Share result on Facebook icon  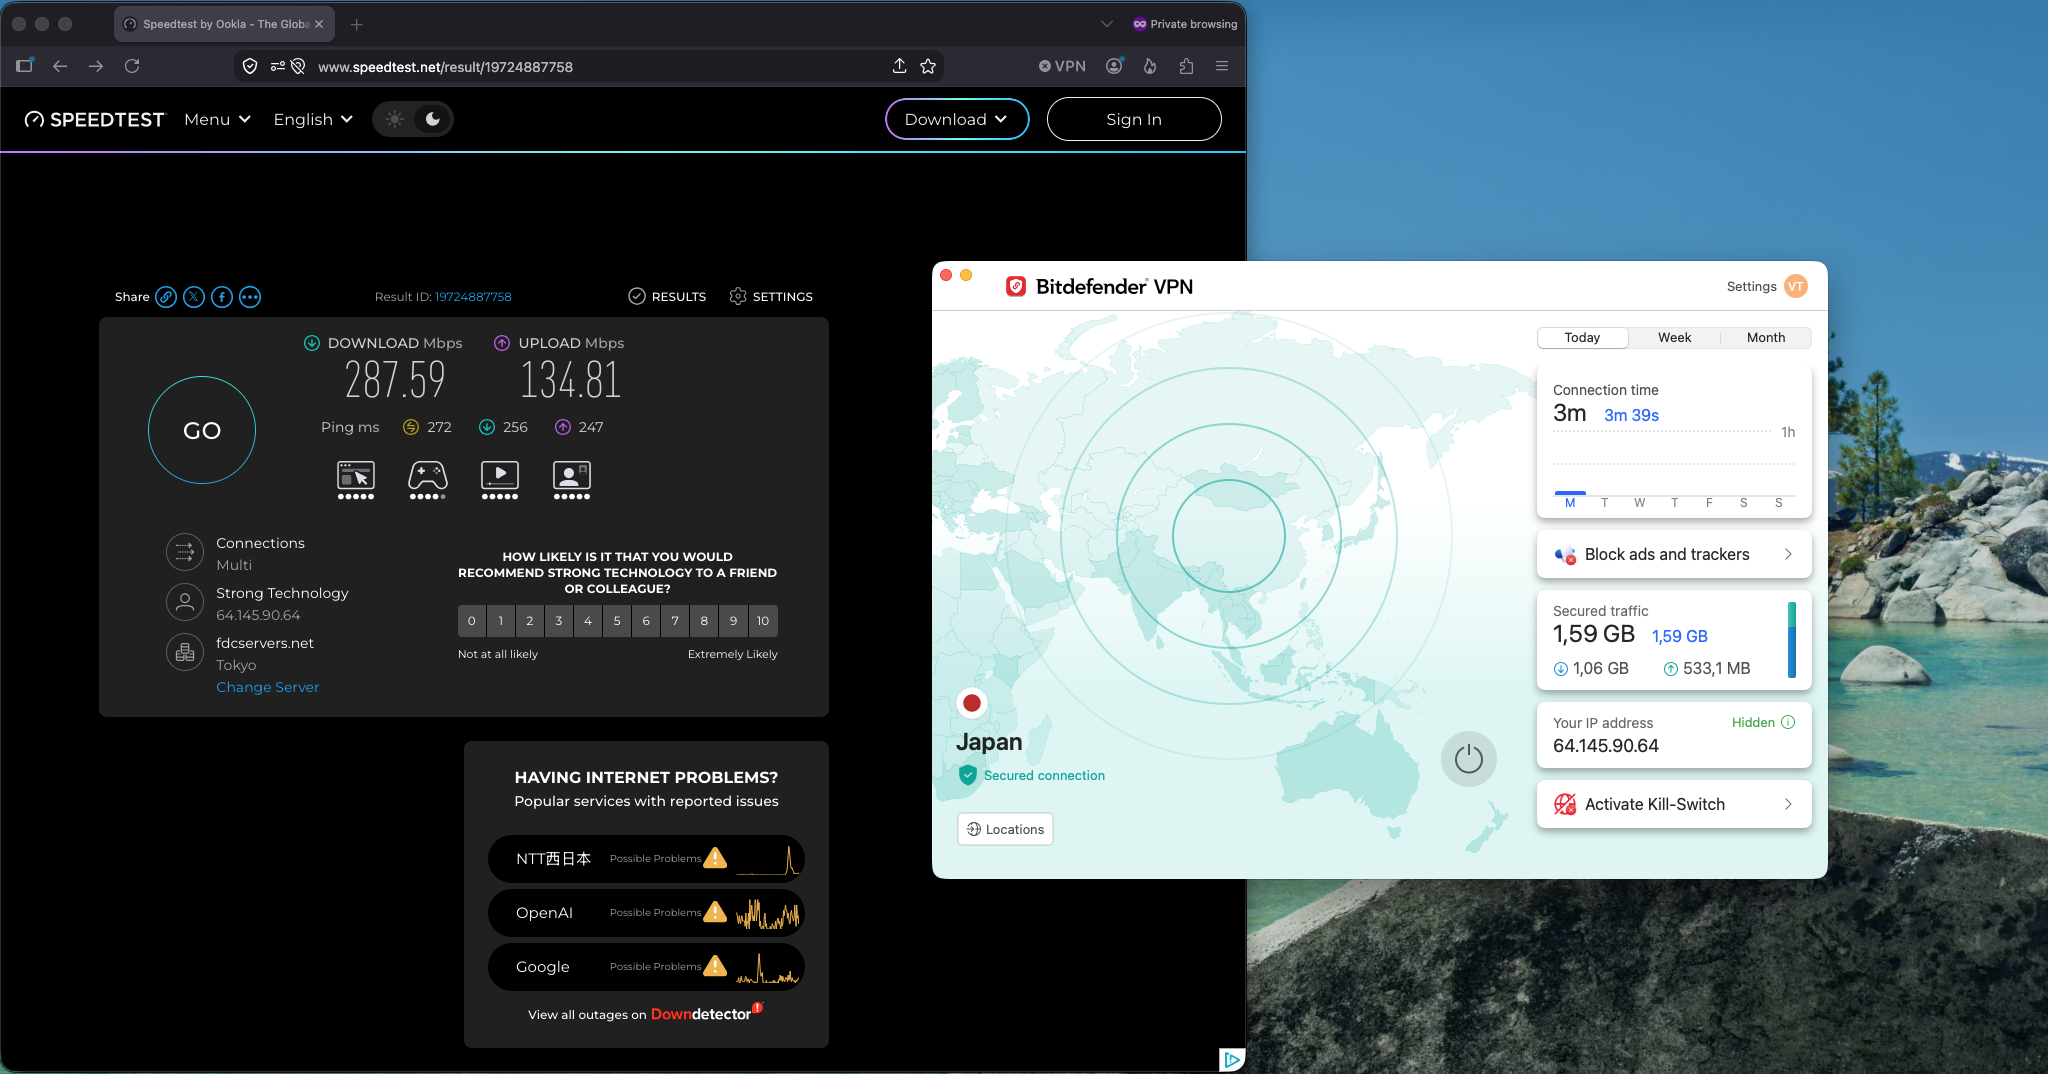[222, 297]
